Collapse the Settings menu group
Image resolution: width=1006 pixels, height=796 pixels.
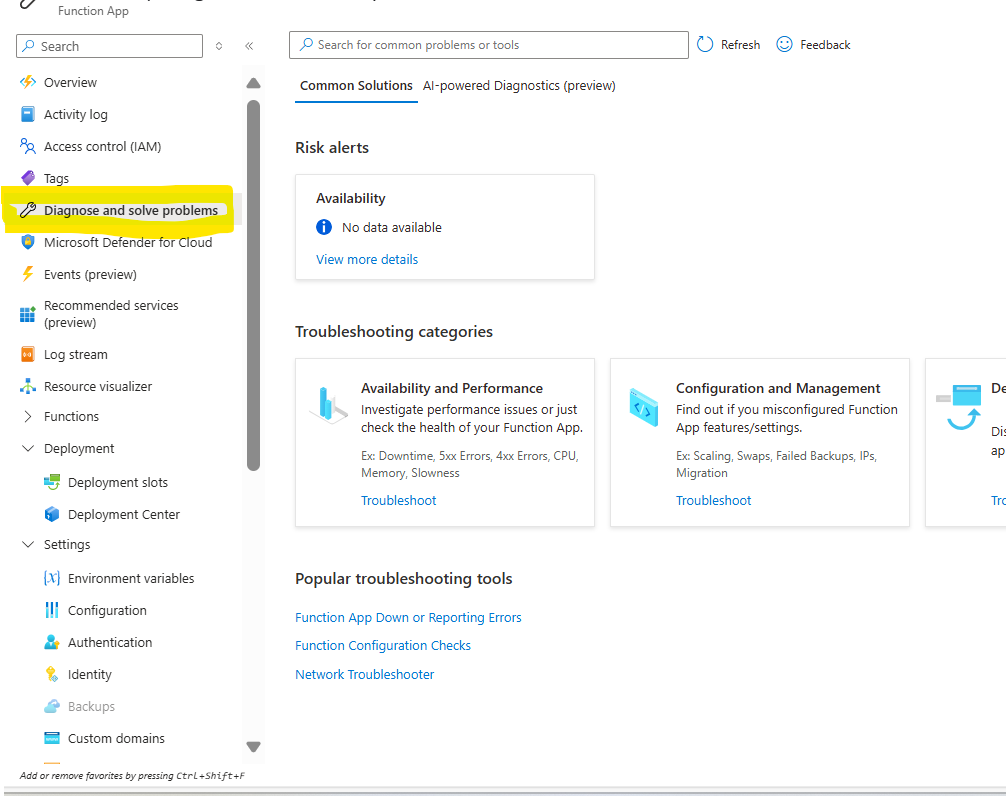tap(28, 544)
